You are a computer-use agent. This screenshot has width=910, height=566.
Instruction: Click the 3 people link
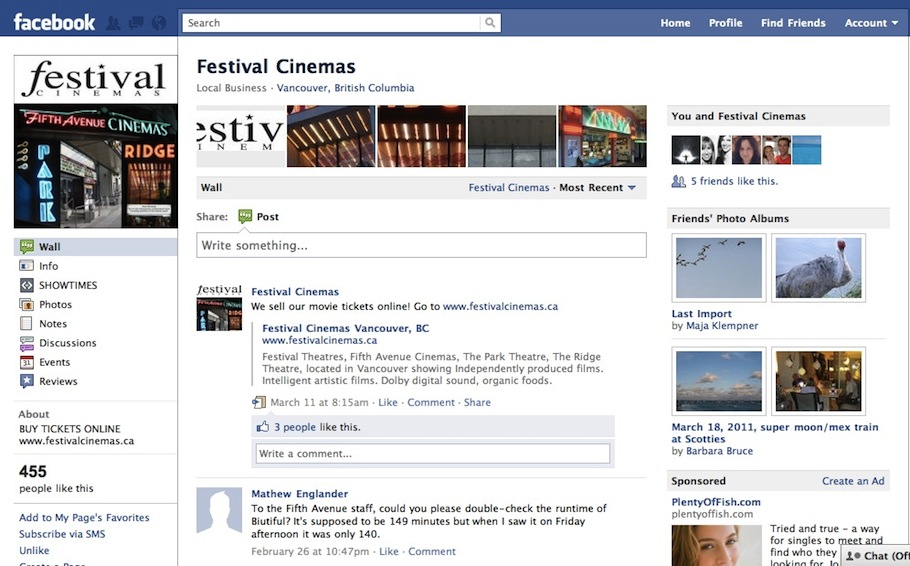tap(295, 427)
